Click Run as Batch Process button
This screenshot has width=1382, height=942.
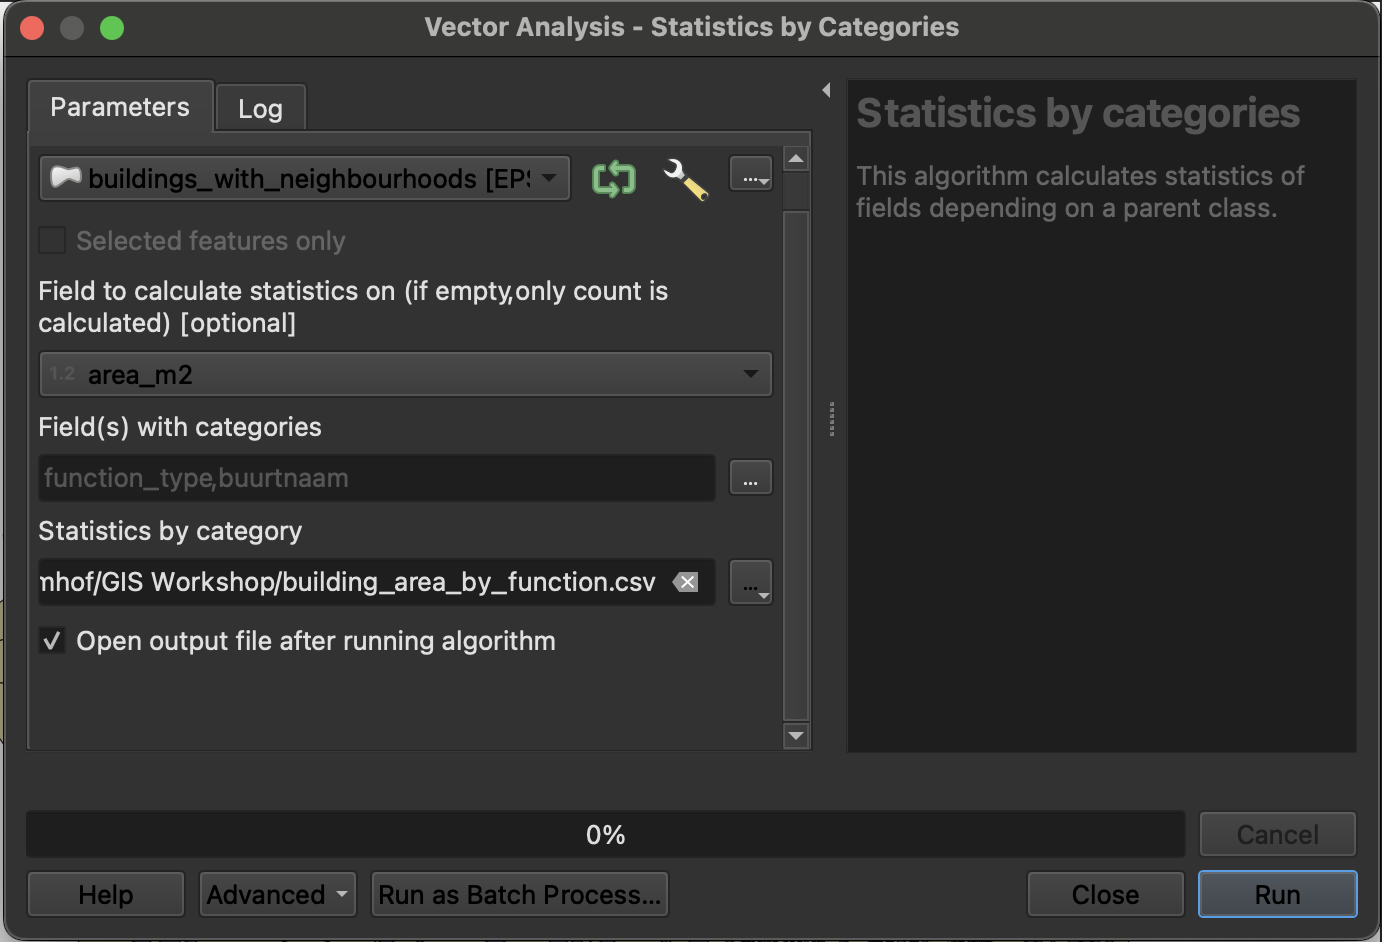tap(519, 894)
